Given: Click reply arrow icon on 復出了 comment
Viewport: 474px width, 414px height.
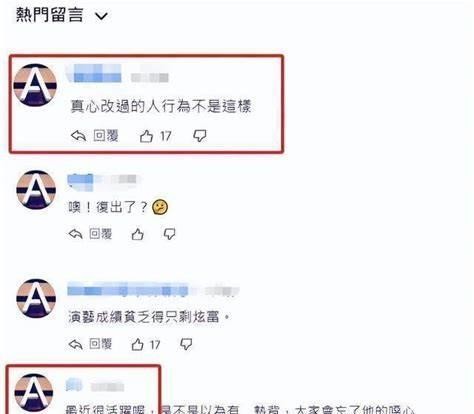Looking at the screenshot, I should 76,234.
